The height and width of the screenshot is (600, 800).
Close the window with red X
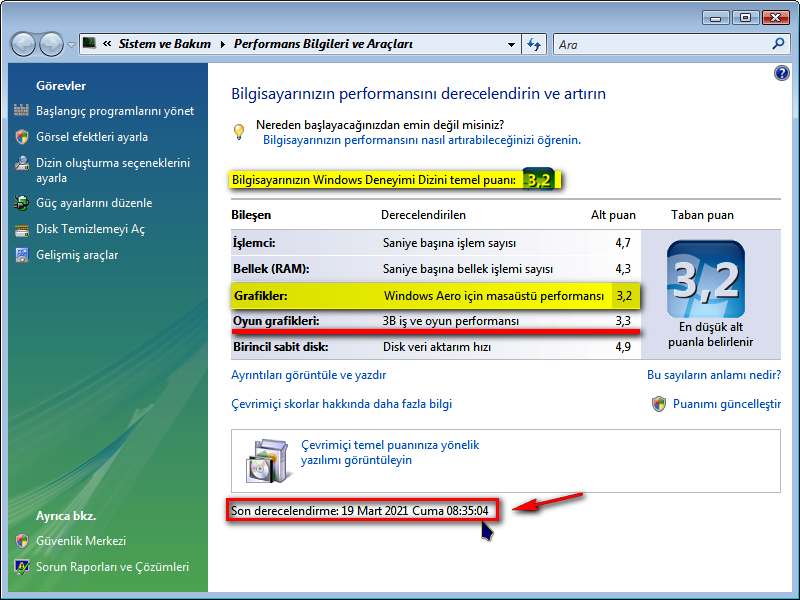coord(776,18)
